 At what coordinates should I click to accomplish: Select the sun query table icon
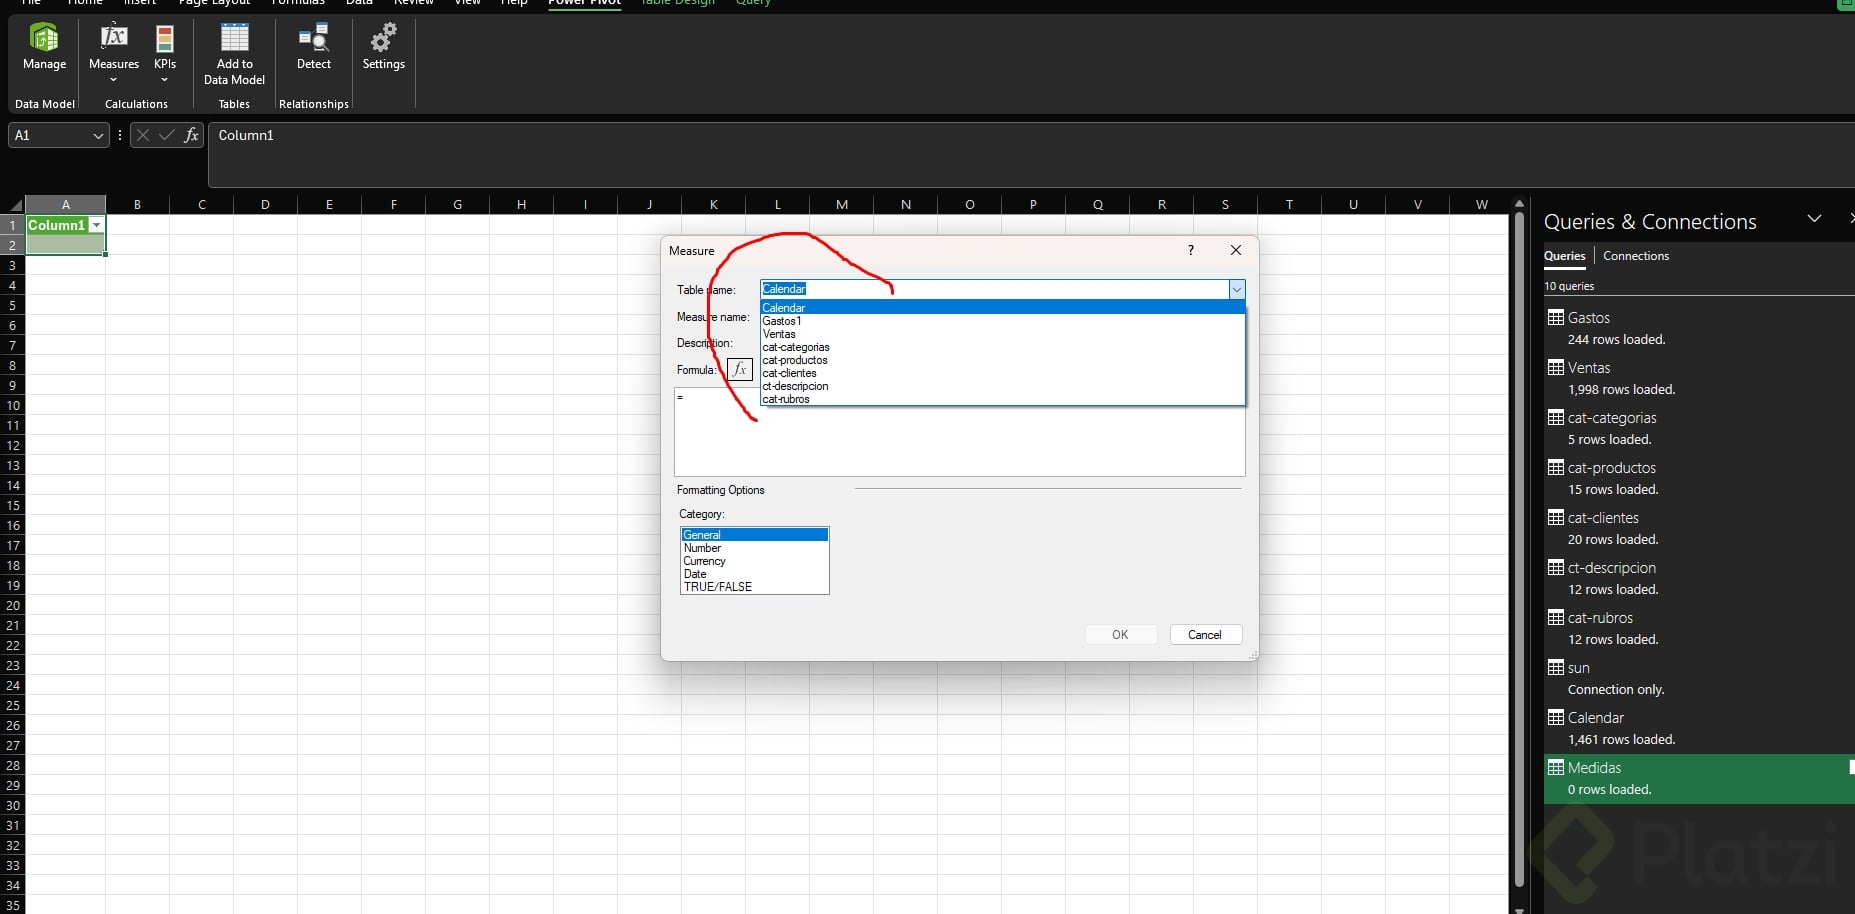click(1555, 667)
